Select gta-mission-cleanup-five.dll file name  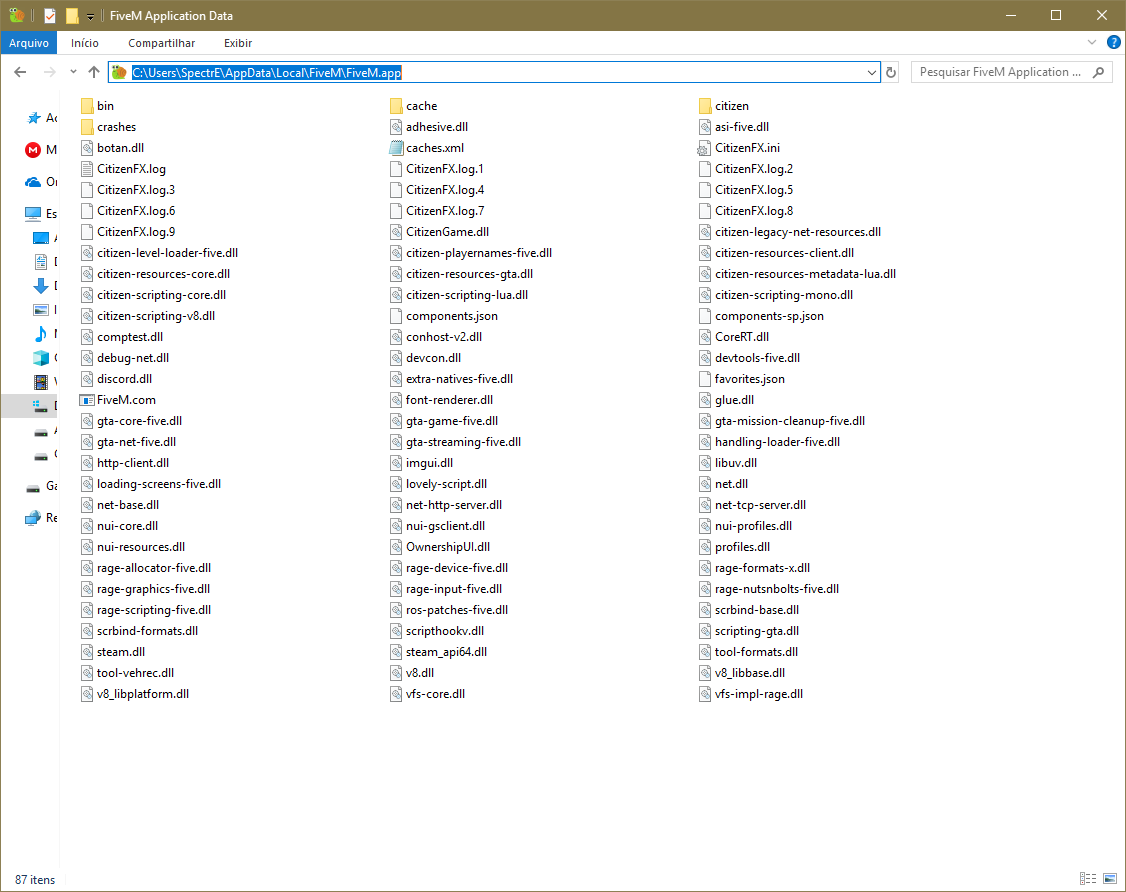point(790,421)
